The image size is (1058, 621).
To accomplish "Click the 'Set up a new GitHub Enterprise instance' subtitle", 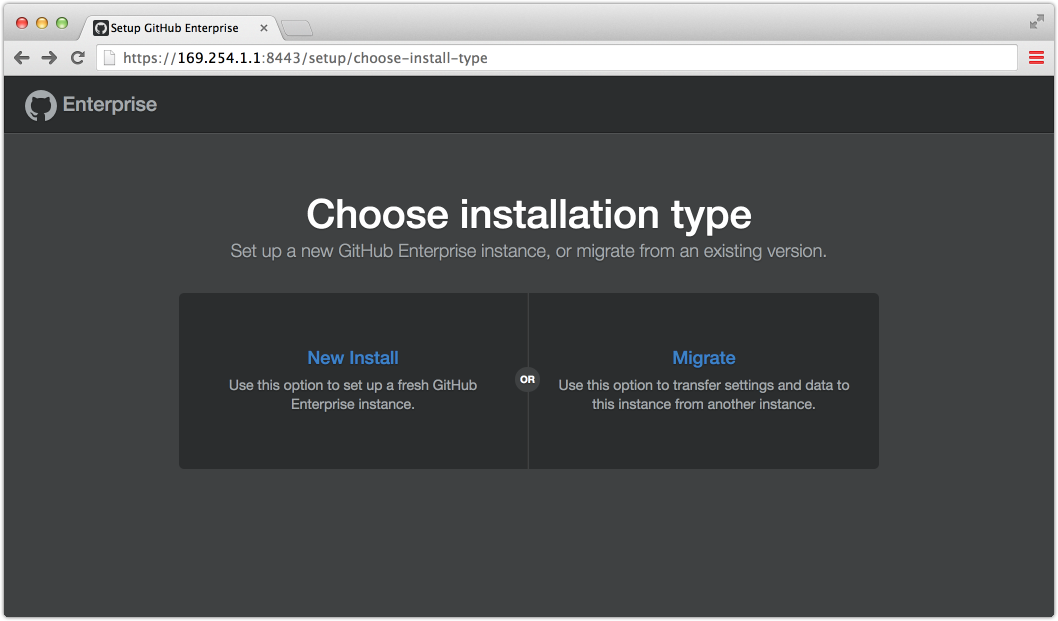I will click(529, 251).
